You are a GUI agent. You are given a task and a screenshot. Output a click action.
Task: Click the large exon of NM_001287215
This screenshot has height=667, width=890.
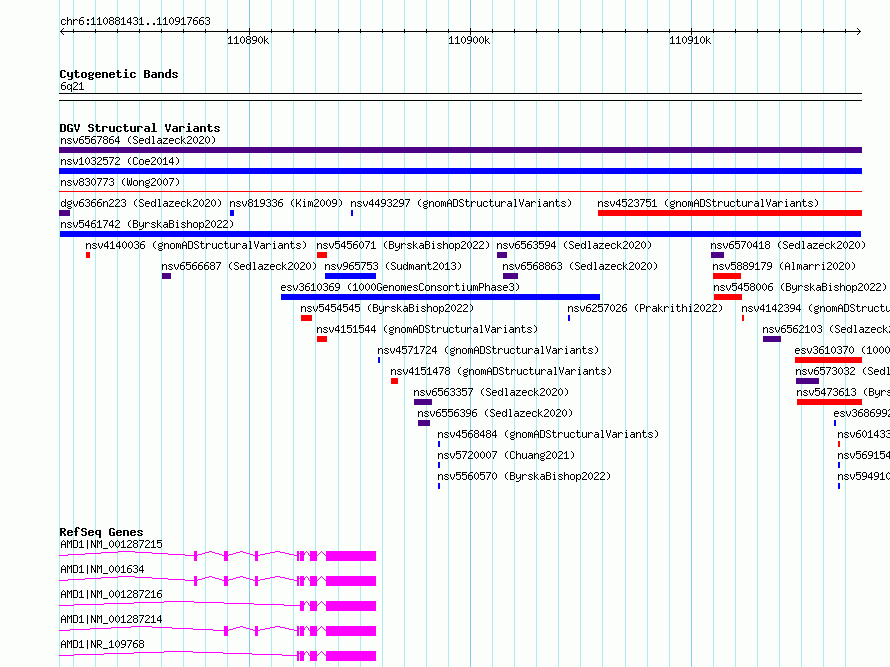(x=351, y=556)
